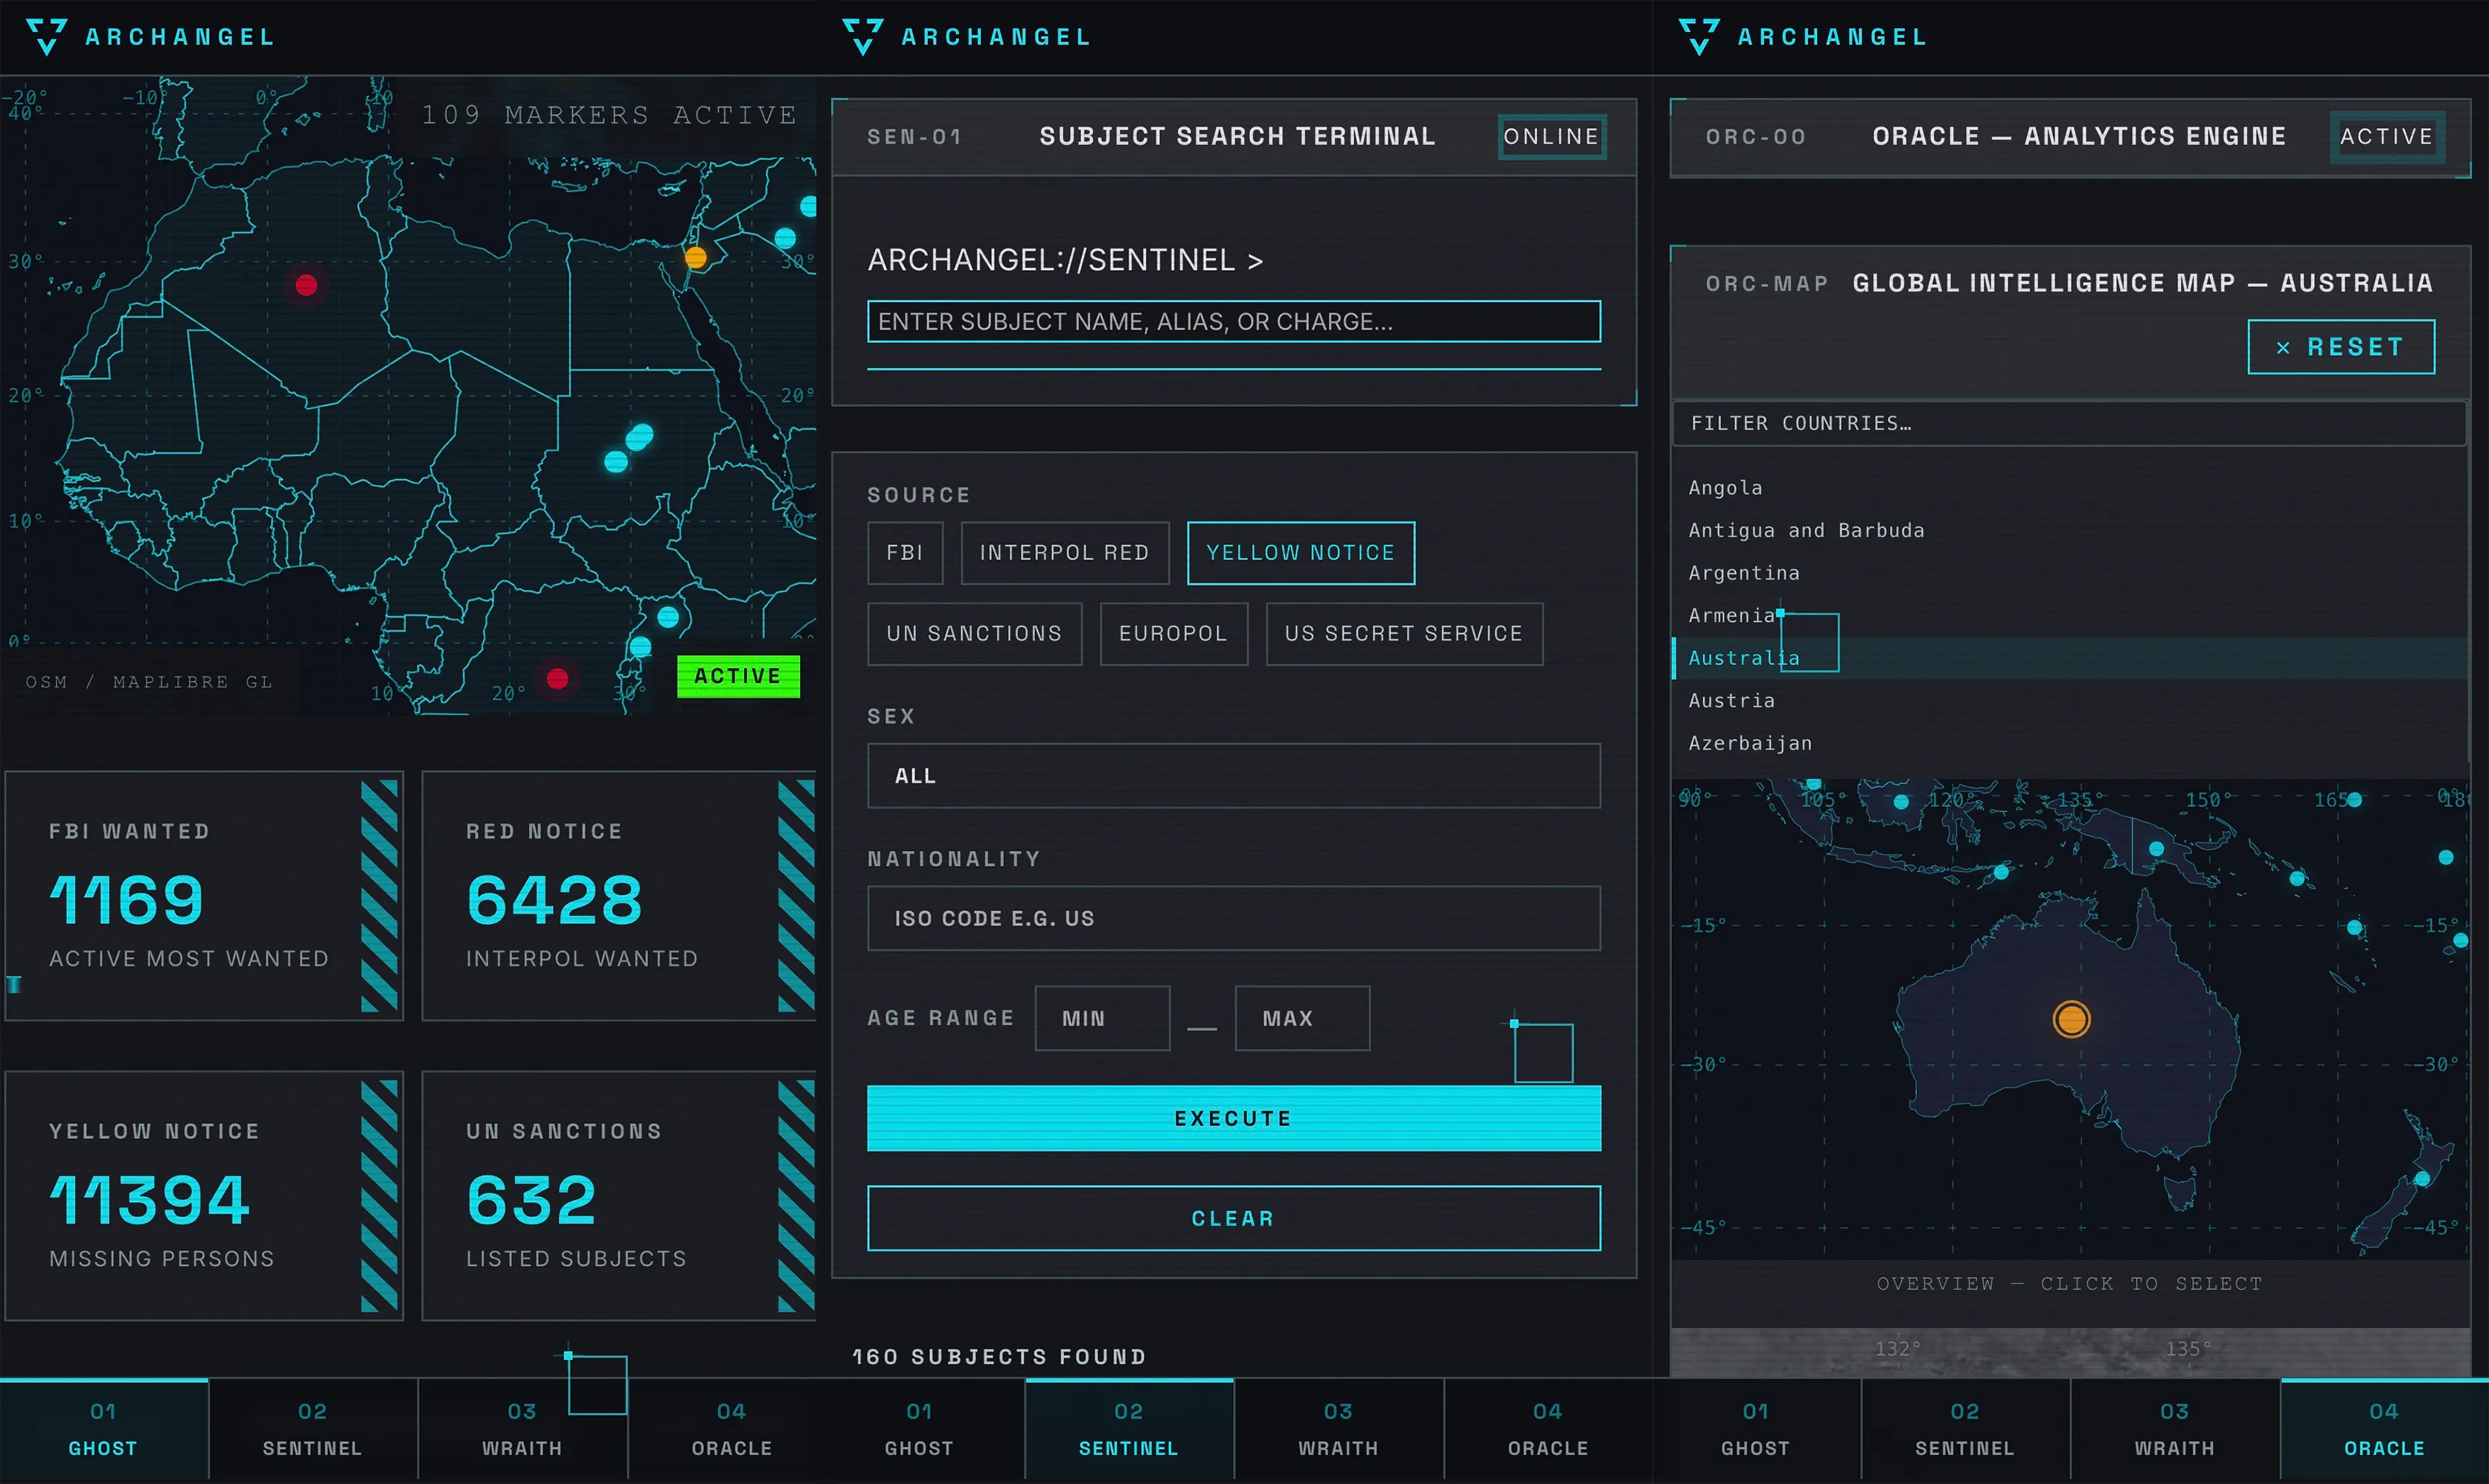
Task: Click the orange marker near Egypt on map
Action: point(696,257)
